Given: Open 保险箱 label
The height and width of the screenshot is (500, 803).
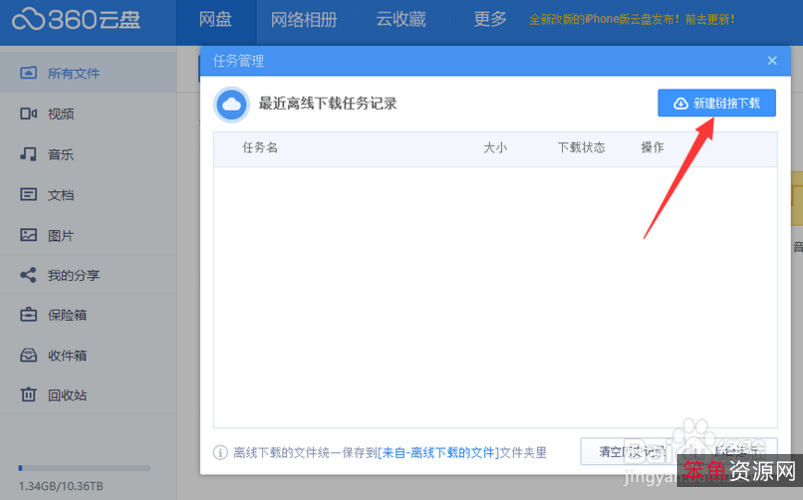Looking at the screenshot, I should pyautogui.click(x=67, y=315).
